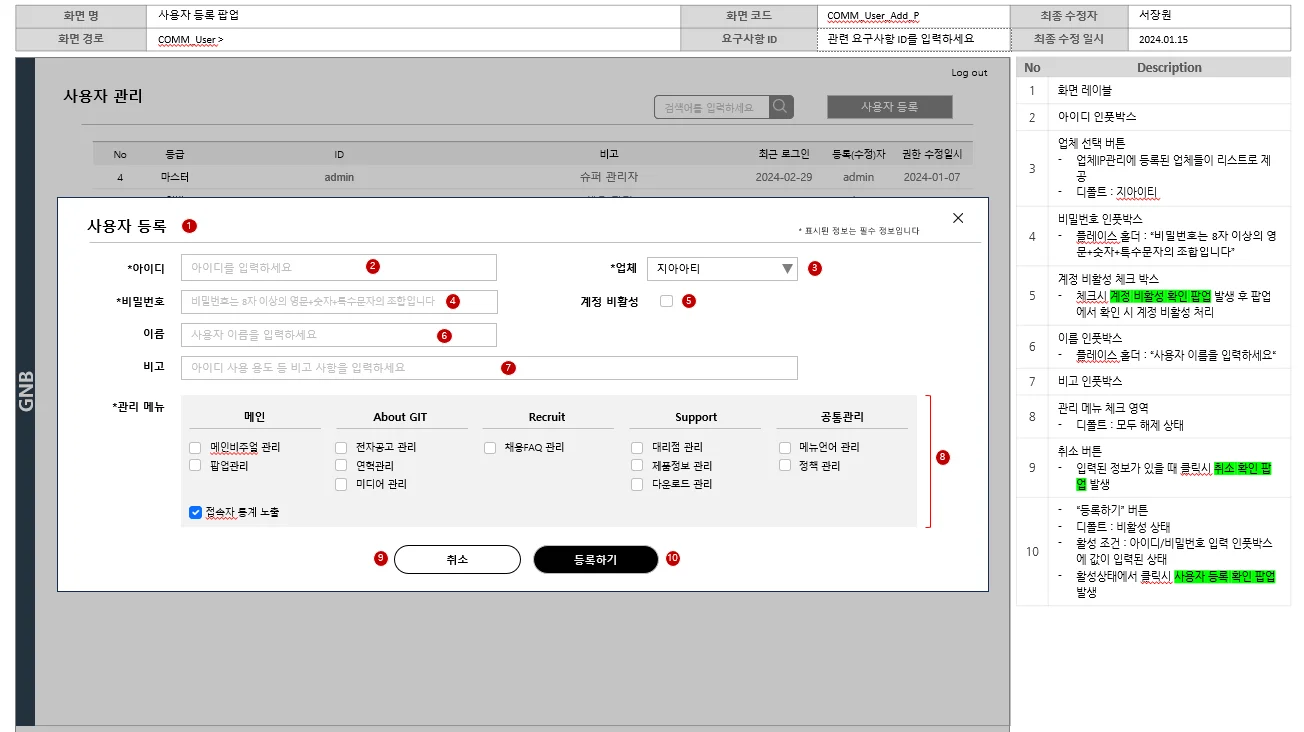The height and width of the screenshot is (732, 1304).
Task: Click the 메인 menu column header
Action: (x=254, y=417)
